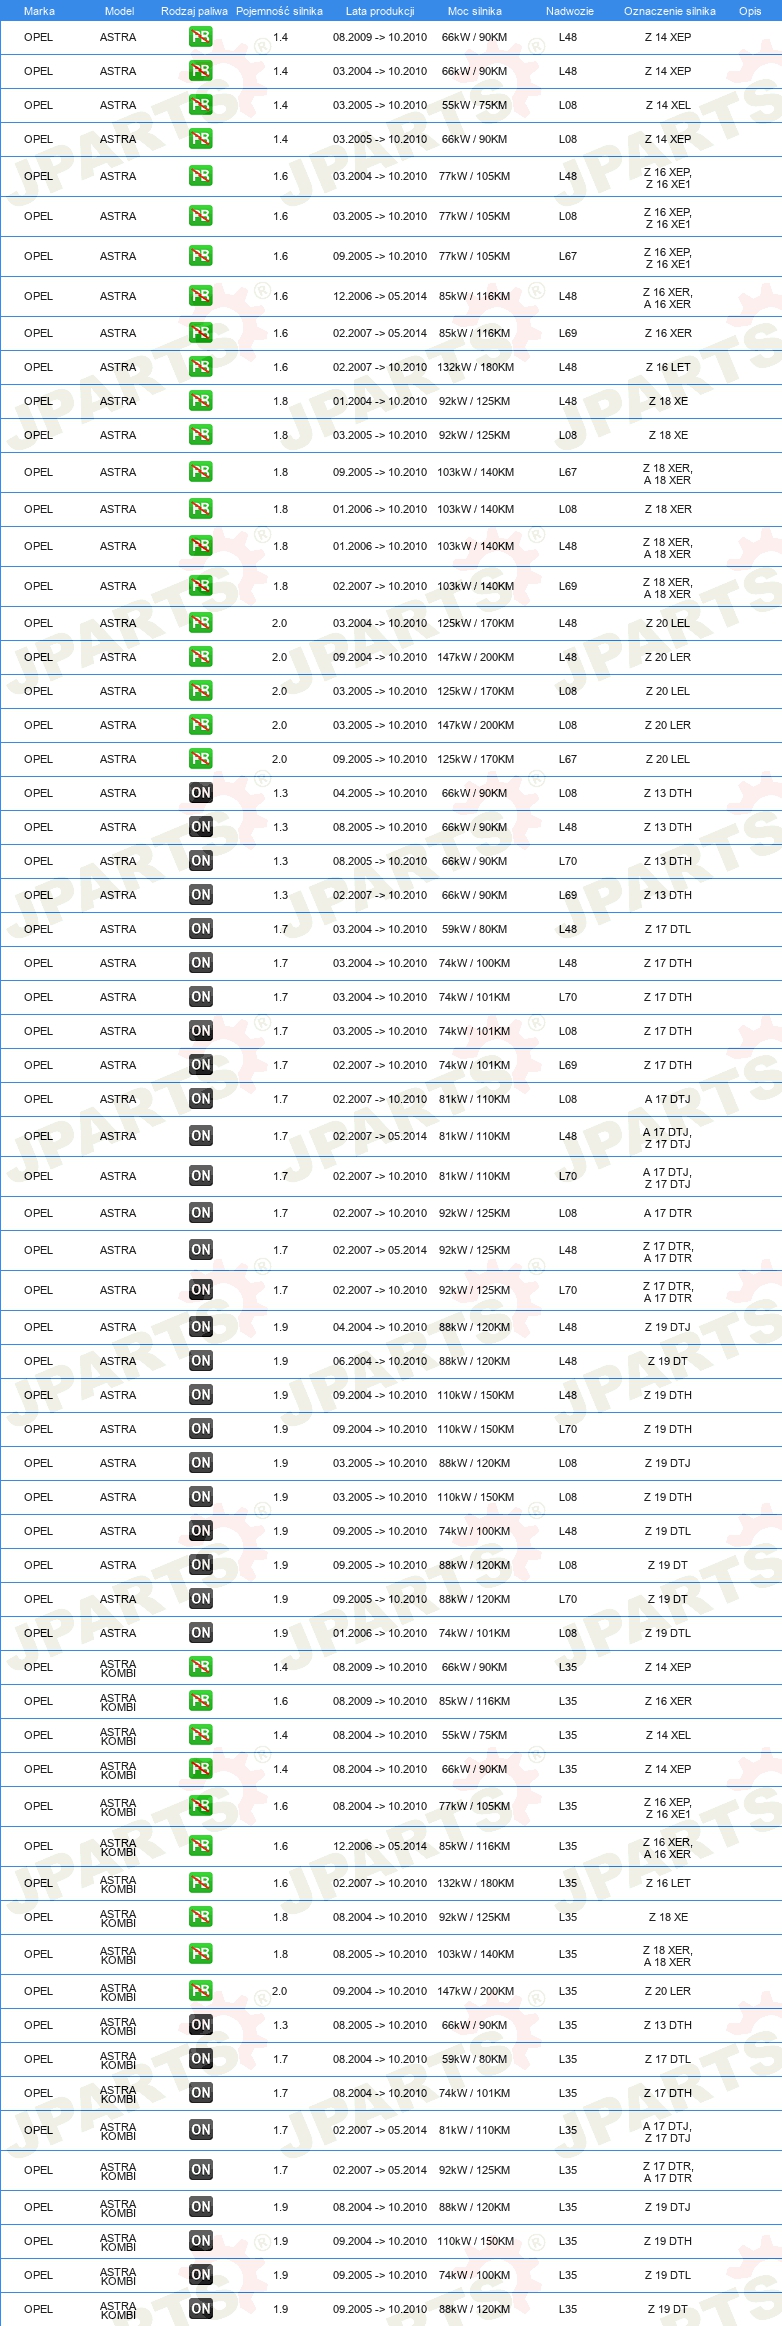Click PB icon for Kombi Z 16 LET L35 row
Viewport: 782px width, 2326px height.
click(x=201, y=1883)
